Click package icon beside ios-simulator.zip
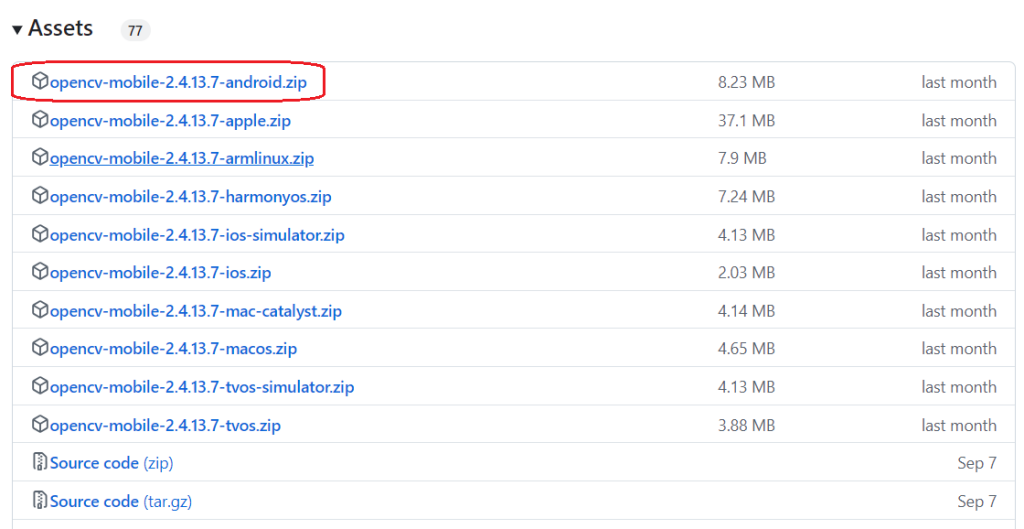 [x=40, y=234]
